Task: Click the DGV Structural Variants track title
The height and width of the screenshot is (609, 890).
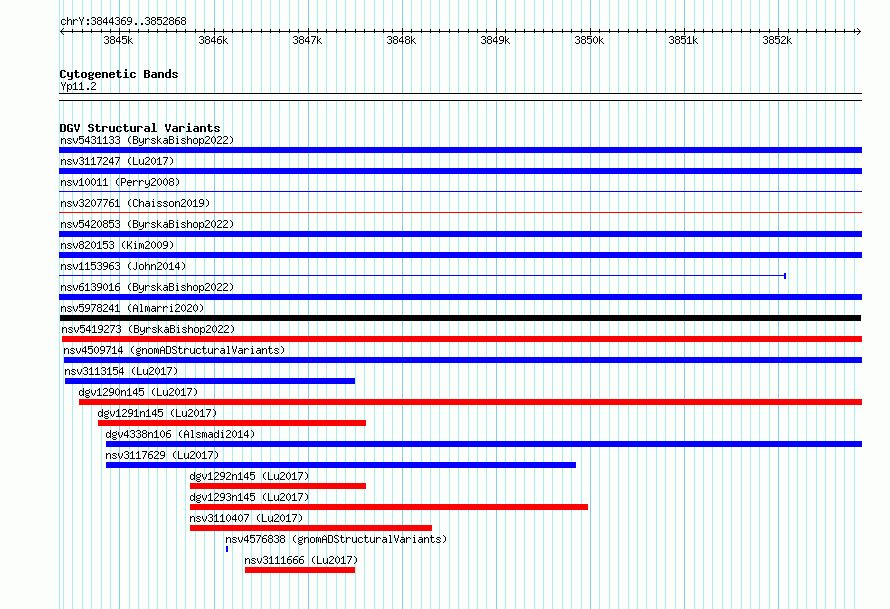Action: pyautogui.click(x=140, y=128)
